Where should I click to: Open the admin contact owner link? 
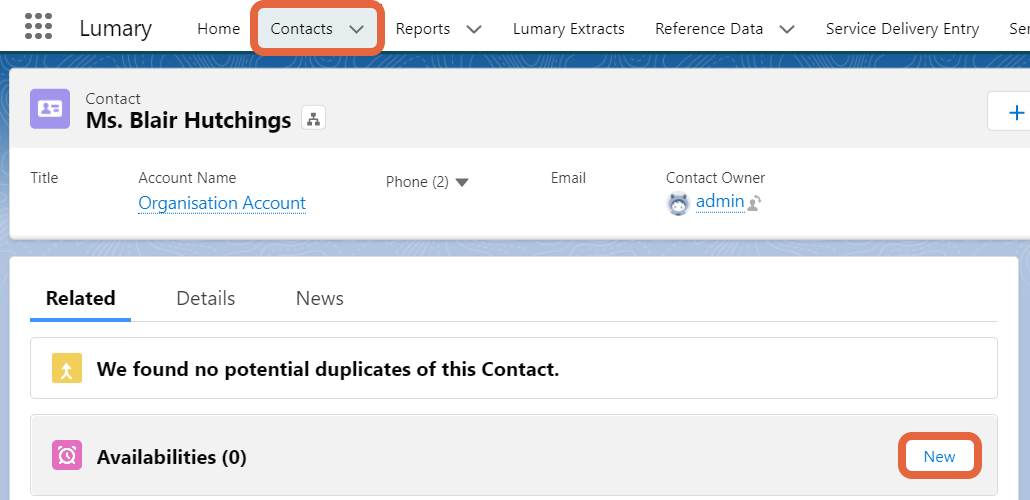[x=720, y=202]
